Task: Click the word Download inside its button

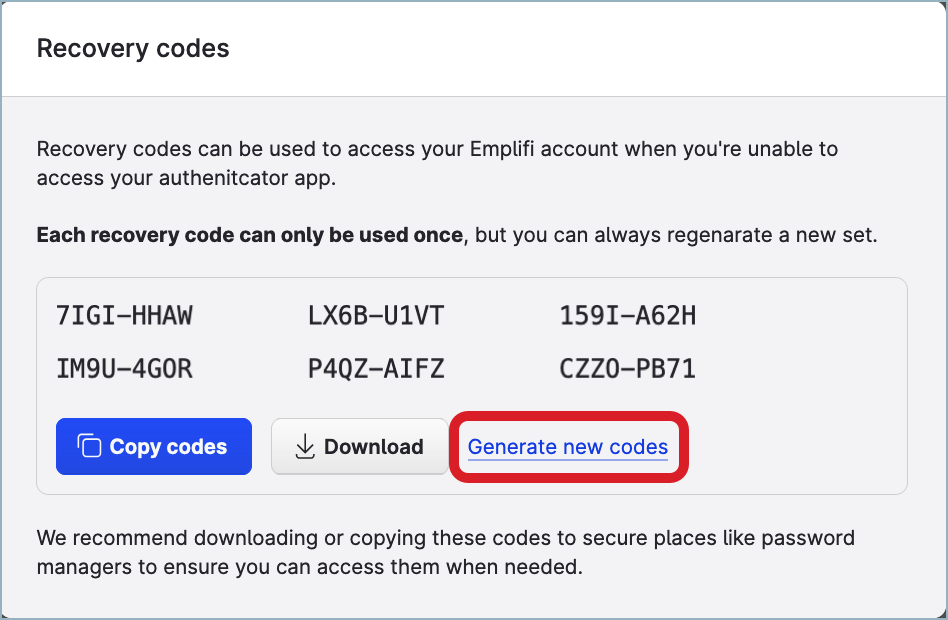Action: coord(374,446)
